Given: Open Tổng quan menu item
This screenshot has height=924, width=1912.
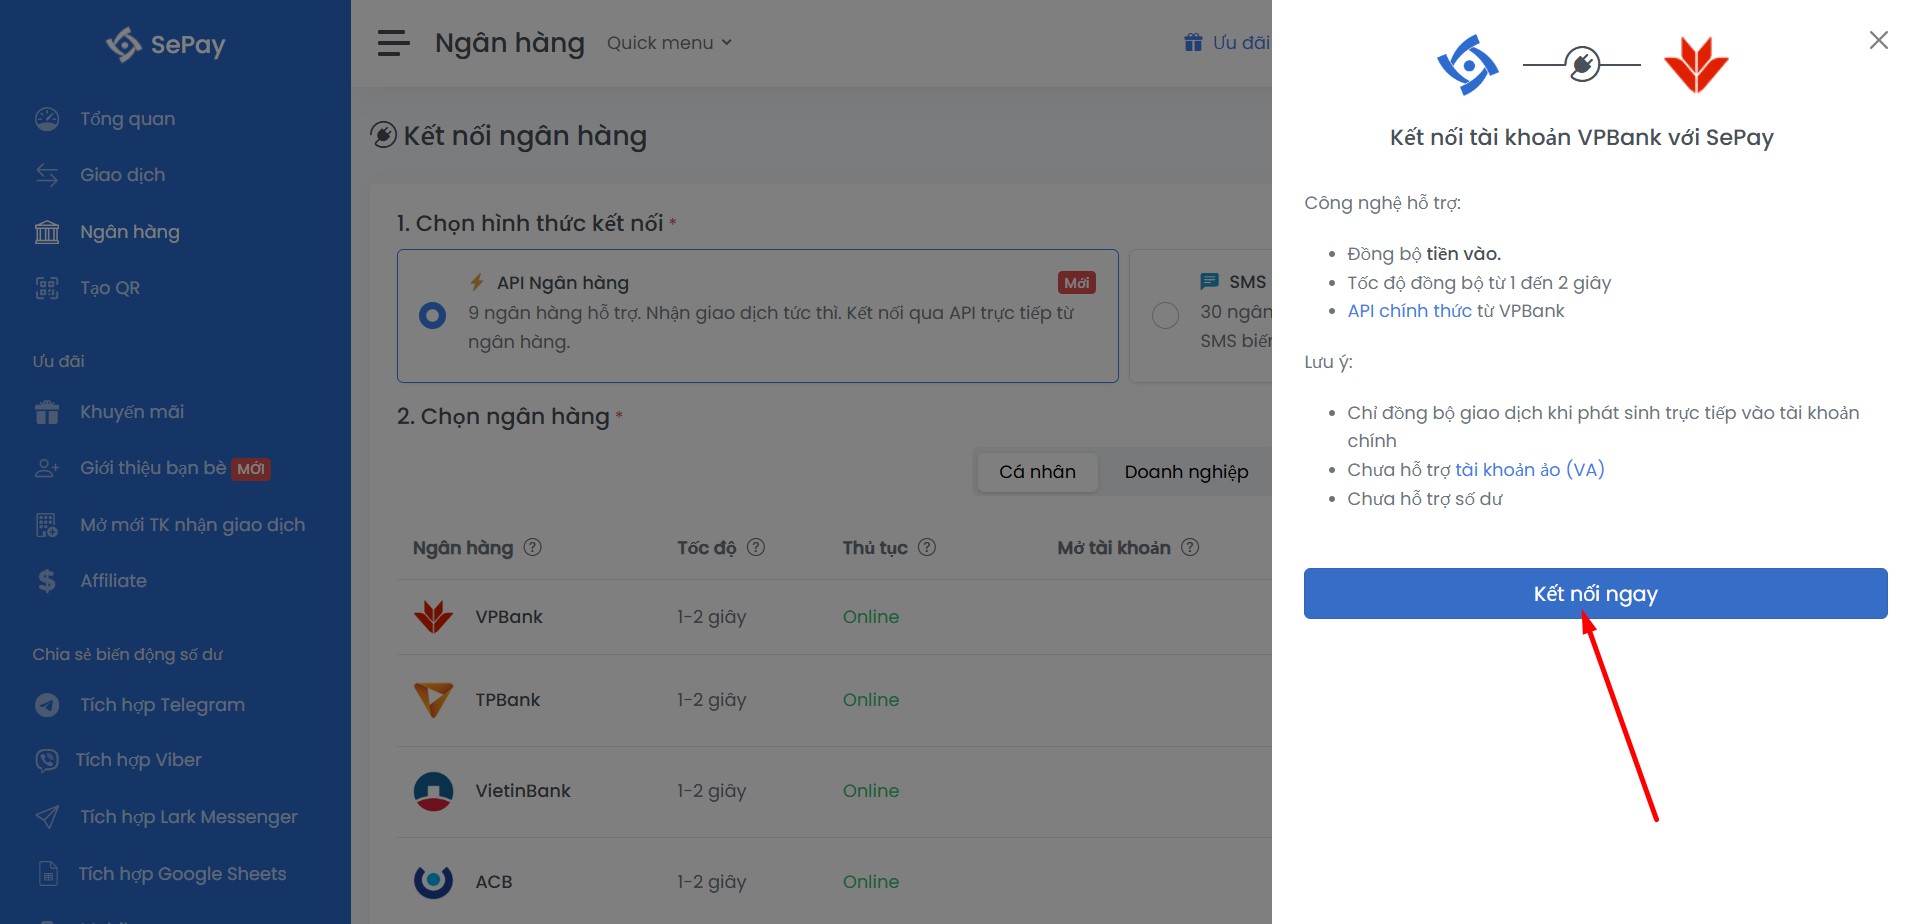Looking at the screenshot, I should coord(127,119).
